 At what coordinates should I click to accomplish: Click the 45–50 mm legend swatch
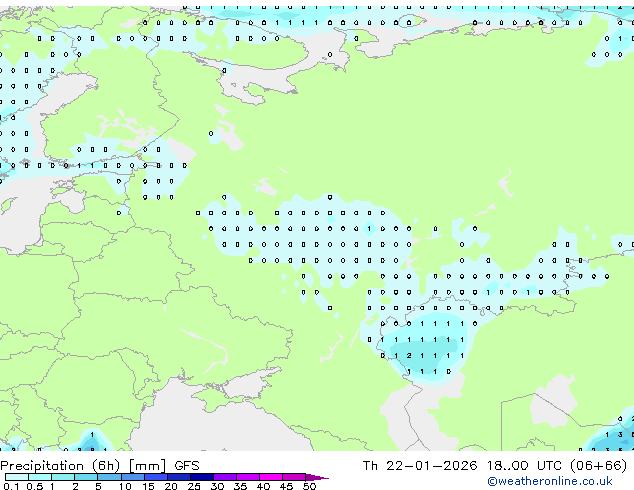(294, 477)
